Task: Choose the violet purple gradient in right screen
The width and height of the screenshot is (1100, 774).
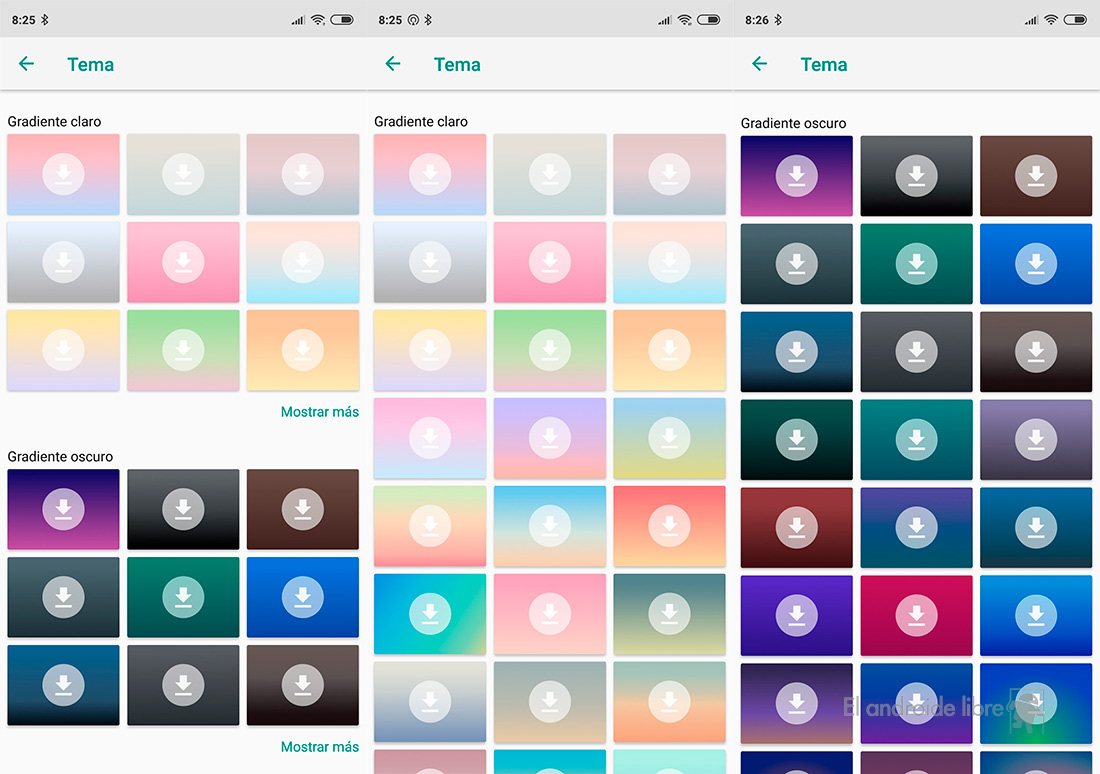Action: pos(796,615)
